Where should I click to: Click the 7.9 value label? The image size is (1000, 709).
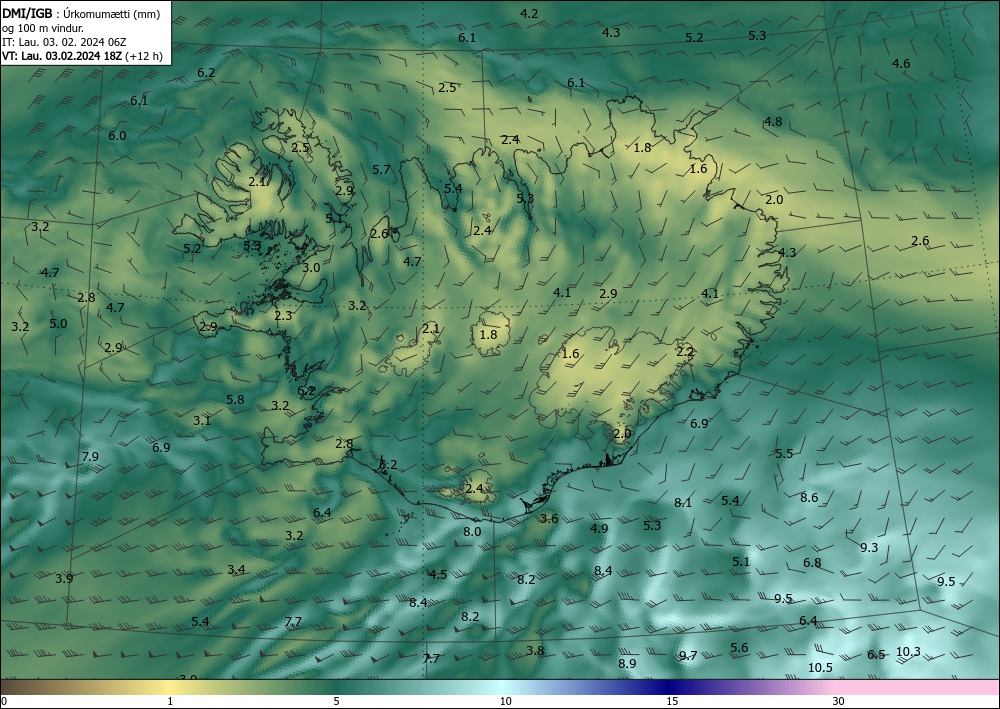pyautogui.click(x=90, y=456)
